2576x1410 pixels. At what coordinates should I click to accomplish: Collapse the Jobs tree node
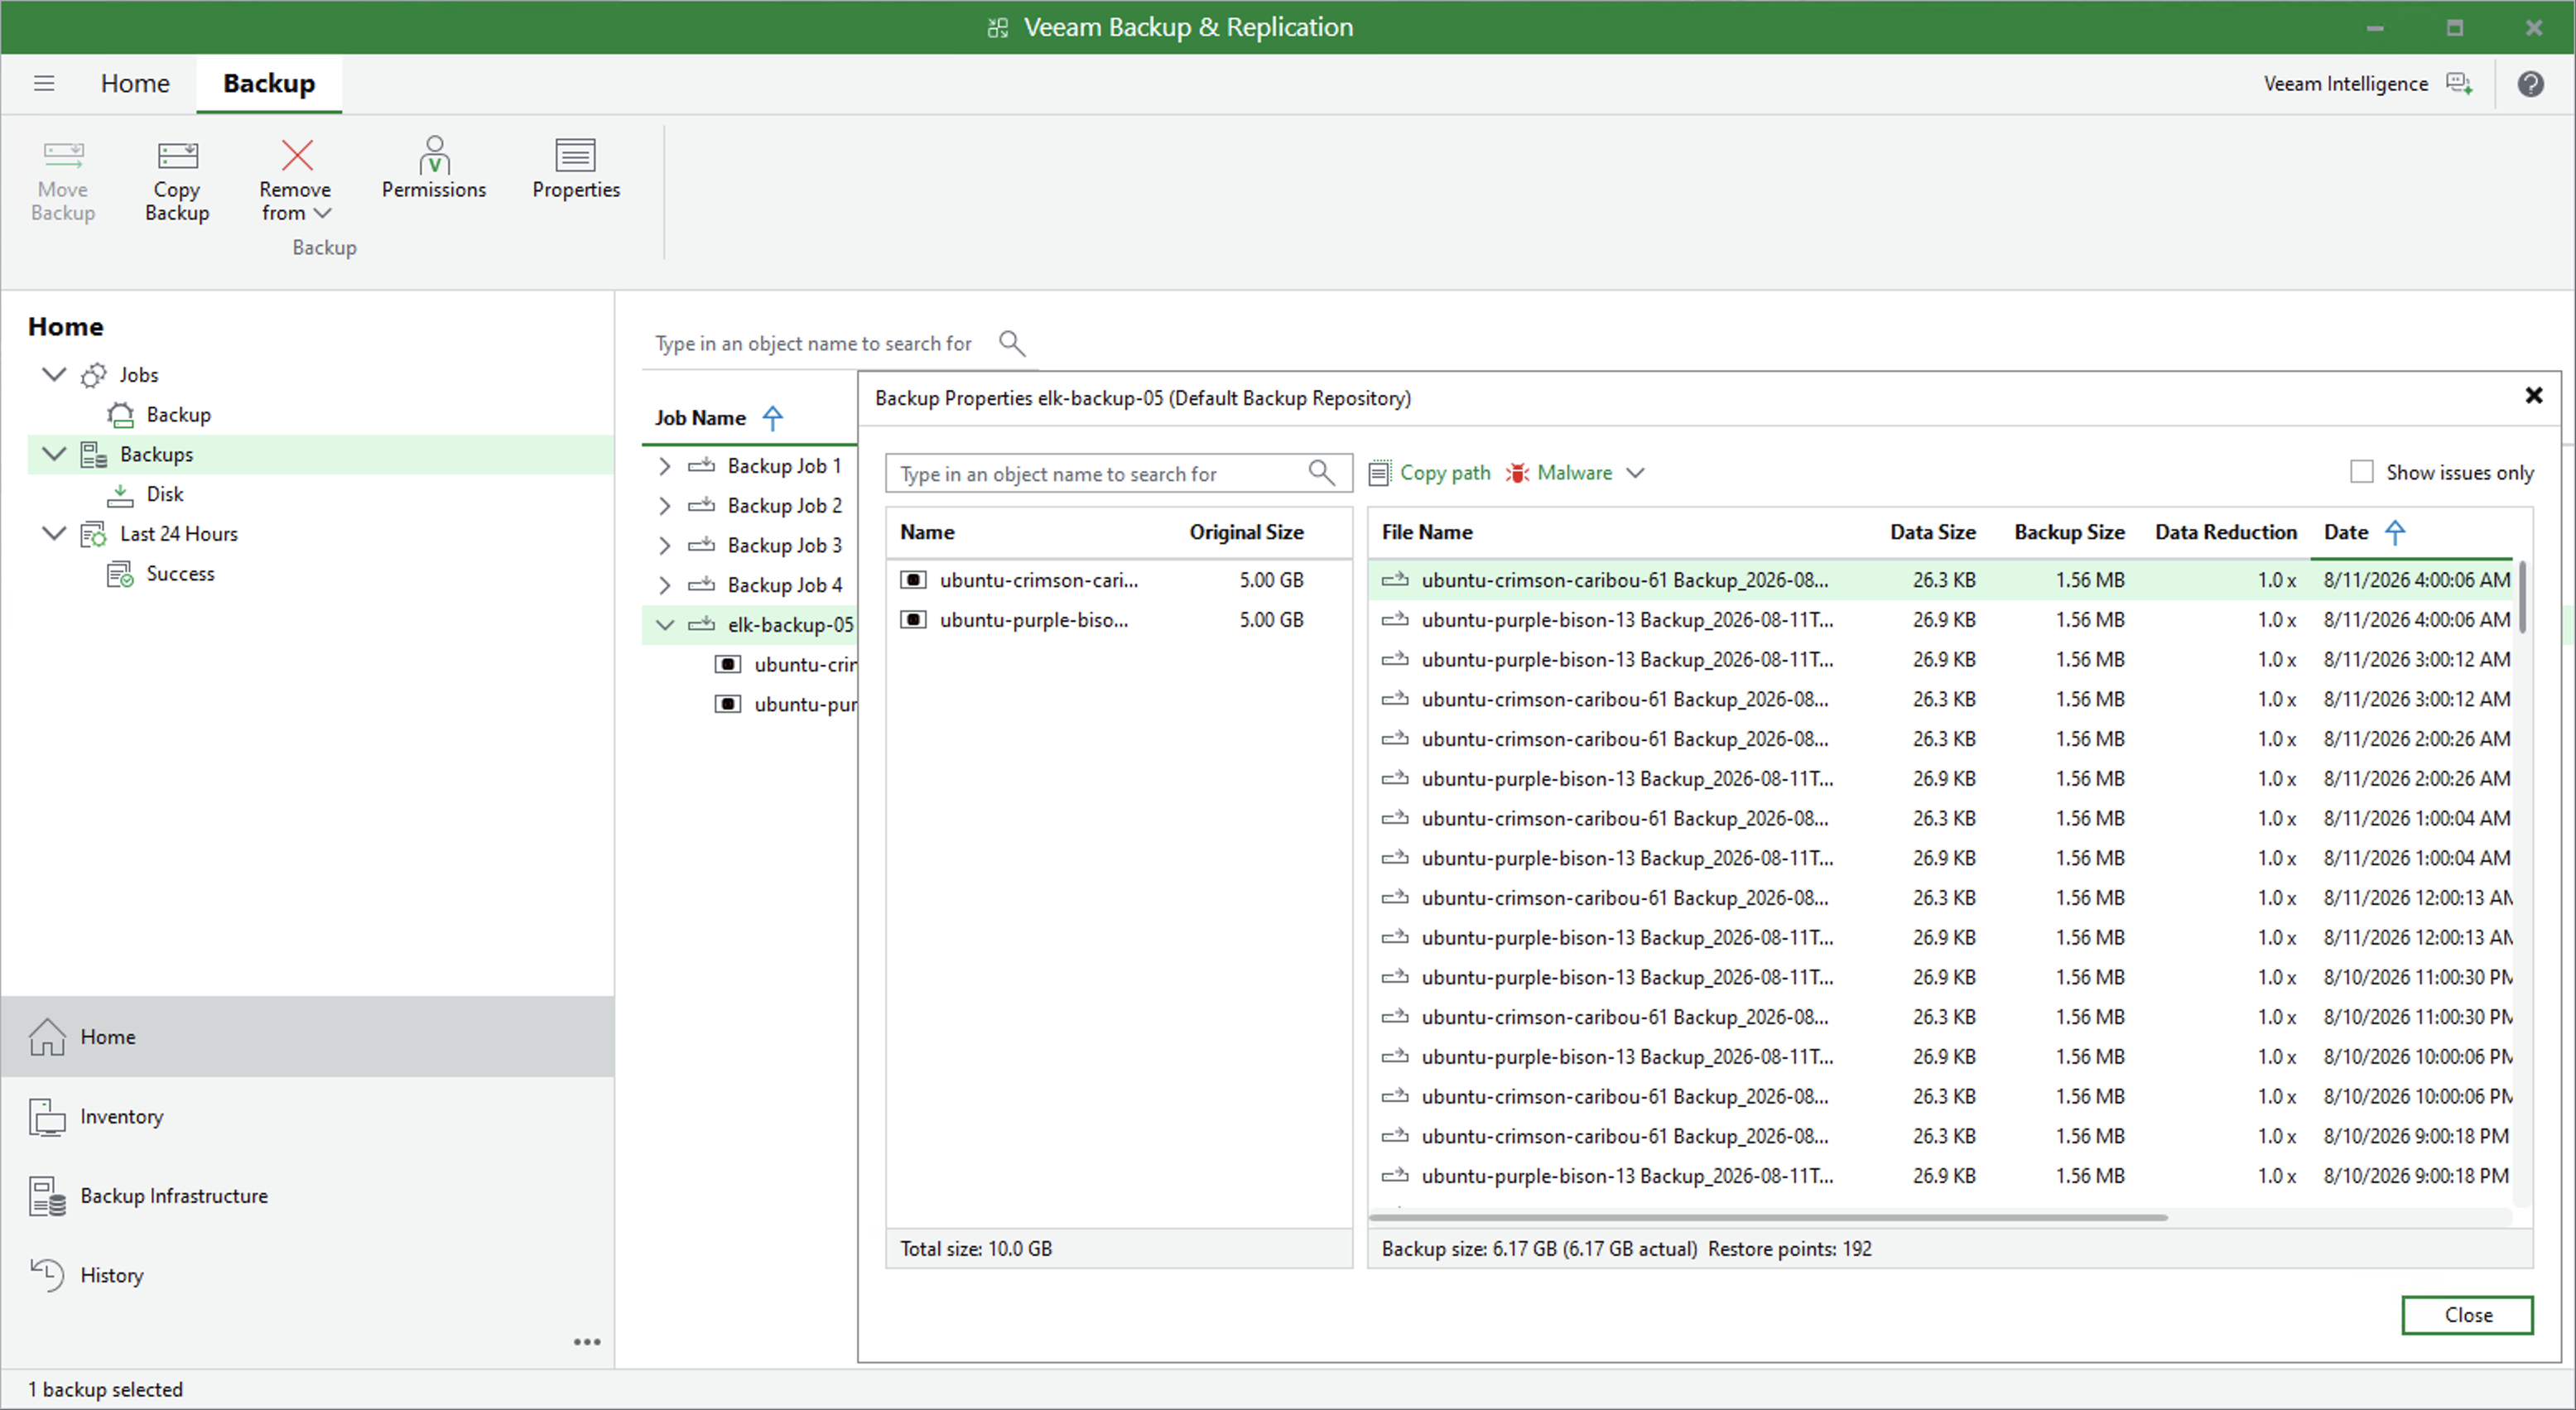pyautogui.click(x=54, y=374)
